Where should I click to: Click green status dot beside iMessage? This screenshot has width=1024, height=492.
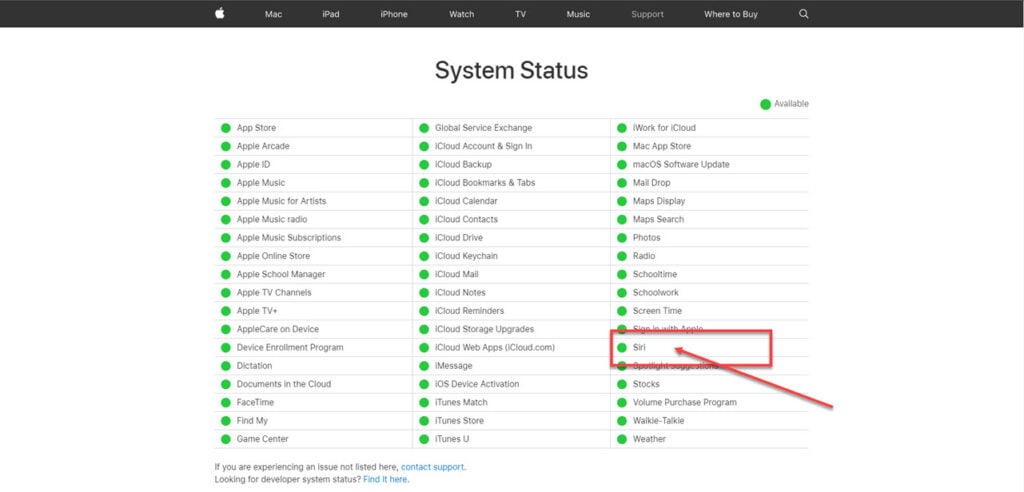pyautogui.click(x=424, y=366)
